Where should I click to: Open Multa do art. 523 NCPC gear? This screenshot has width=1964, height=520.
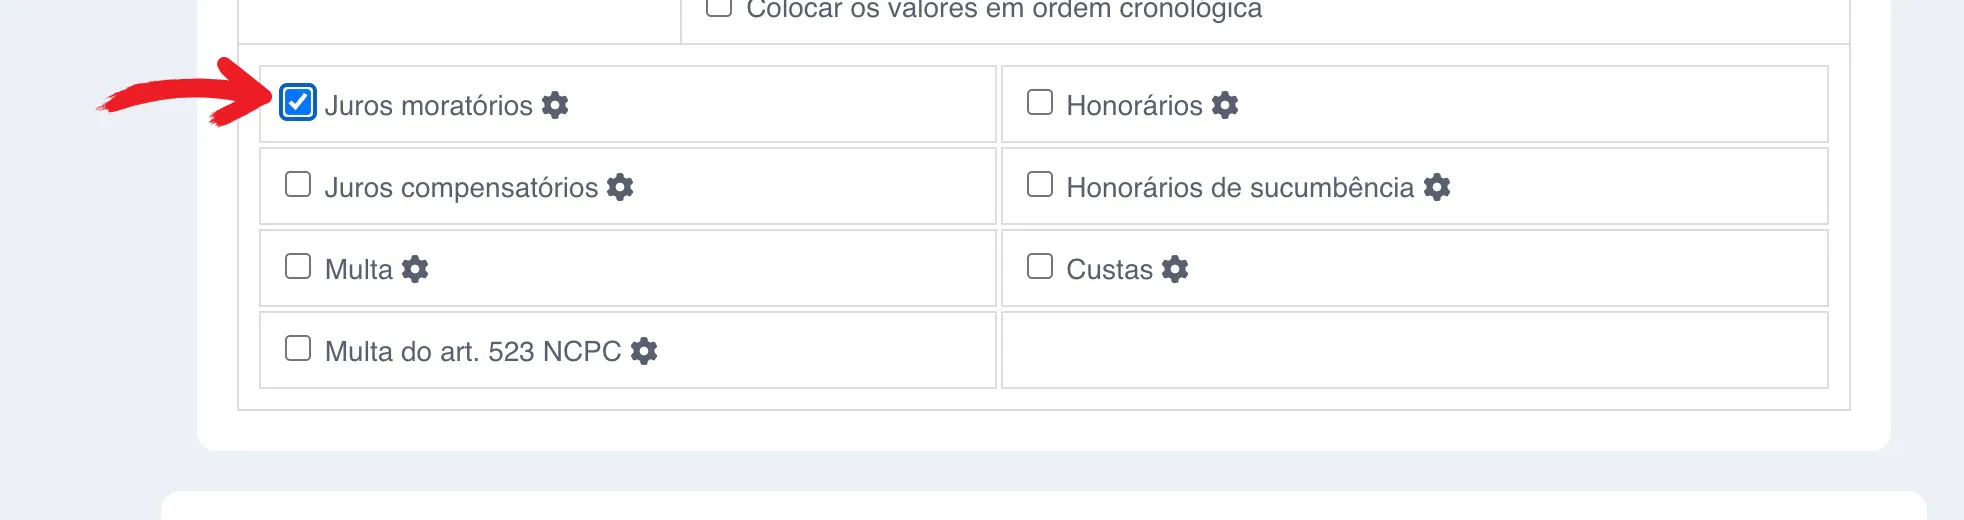(x=644, y=351)
